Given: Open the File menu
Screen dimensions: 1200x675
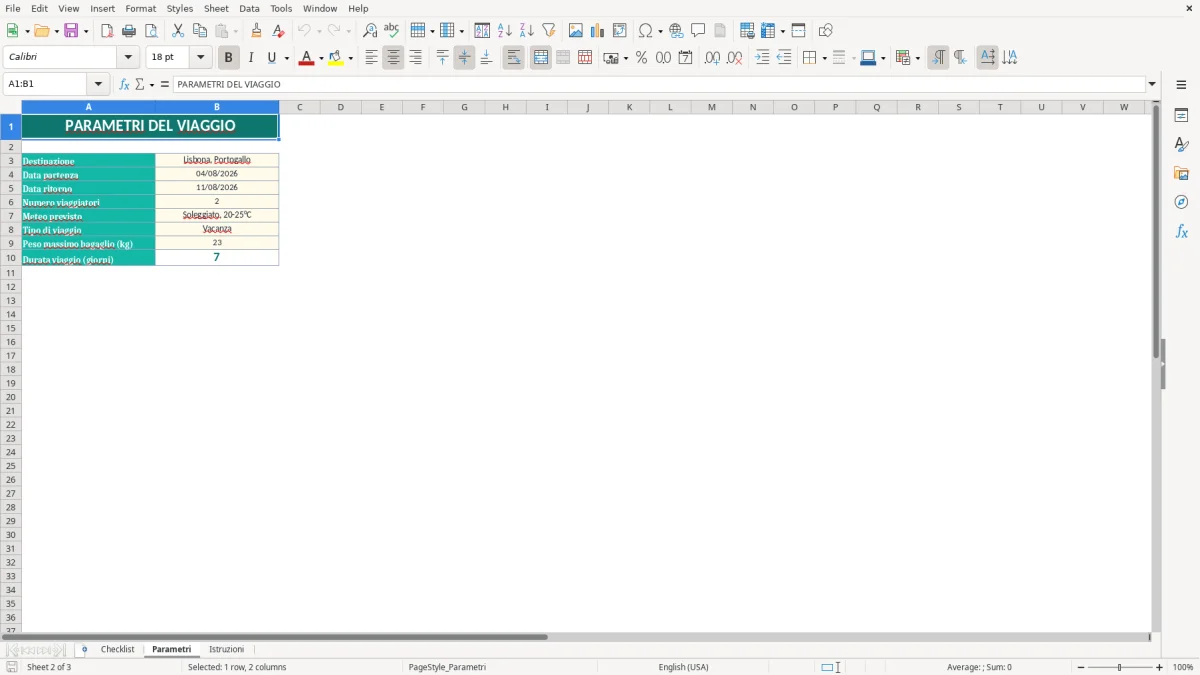Looking at the screenshot, I should pyautogui.click(x=13, y=8).
